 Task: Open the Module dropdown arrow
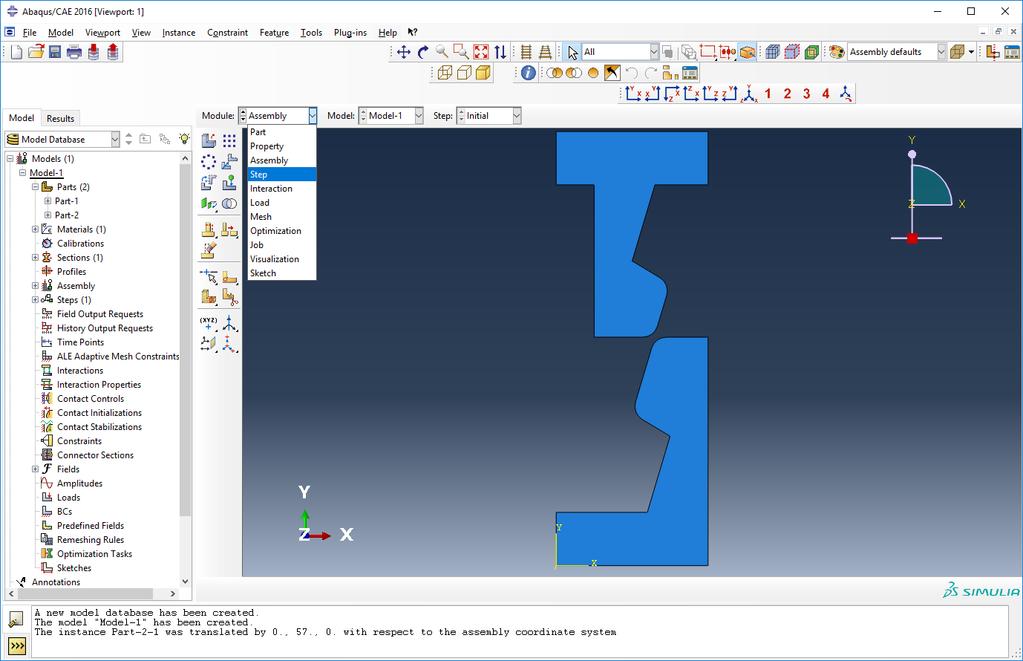point(313,115)
